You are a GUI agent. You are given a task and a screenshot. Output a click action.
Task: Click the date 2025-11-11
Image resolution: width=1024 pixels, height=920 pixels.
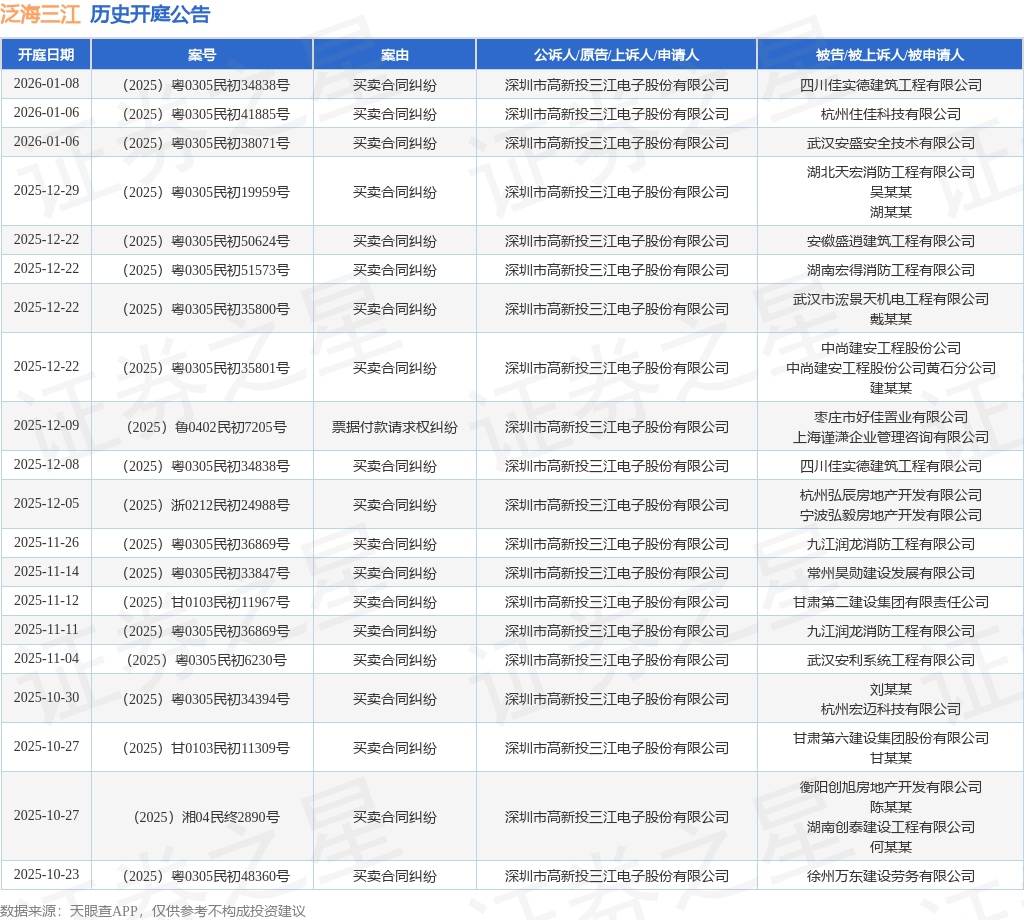pos(46,629)
